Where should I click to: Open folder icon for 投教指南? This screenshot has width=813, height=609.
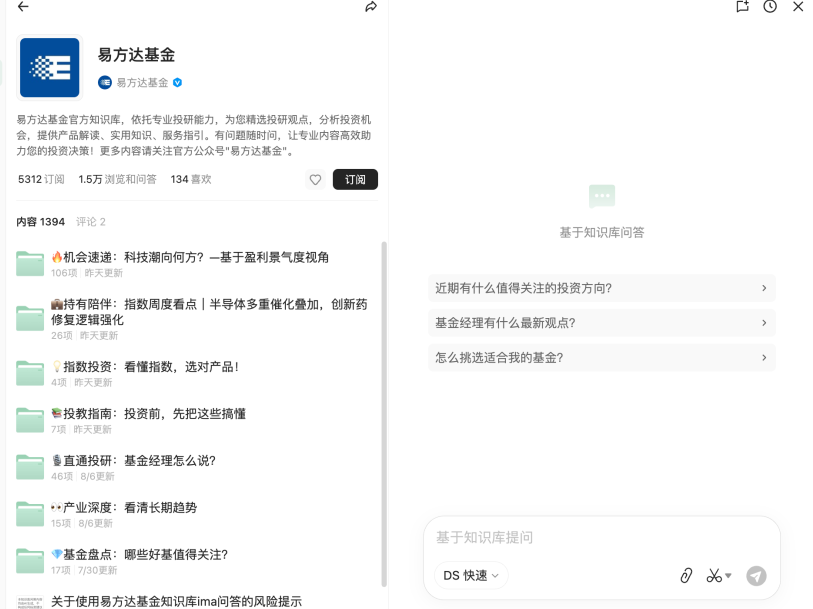coord(30,420)
